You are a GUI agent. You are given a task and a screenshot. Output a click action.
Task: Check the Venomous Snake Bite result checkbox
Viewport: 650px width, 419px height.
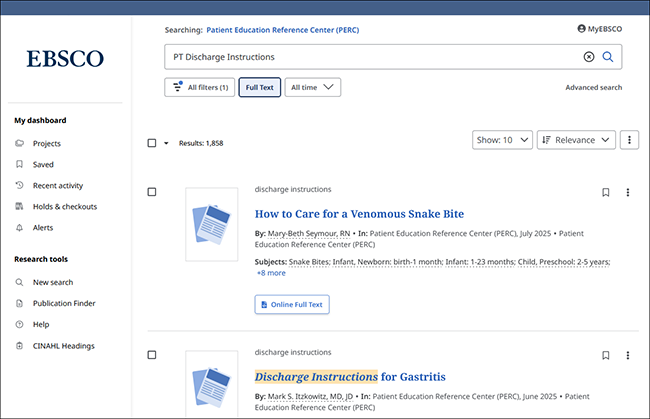tap(152, 192)
